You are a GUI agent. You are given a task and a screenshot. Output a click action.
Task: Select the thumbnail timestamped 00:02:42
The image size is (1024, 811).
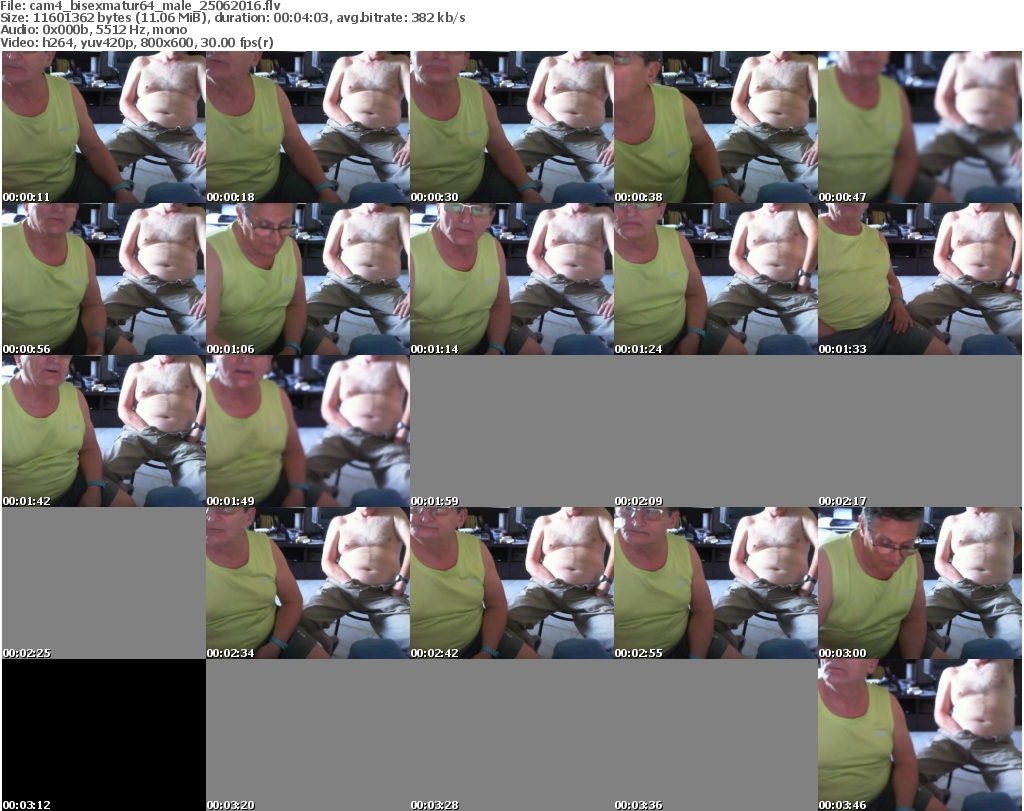pos(512,583)
